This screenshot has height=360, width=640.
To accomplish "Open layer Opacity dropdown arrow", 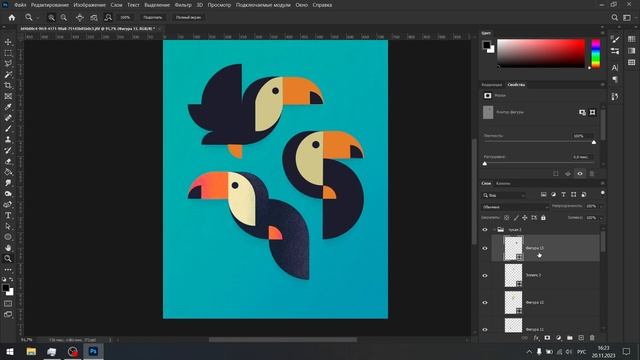I will pos(601,206).
